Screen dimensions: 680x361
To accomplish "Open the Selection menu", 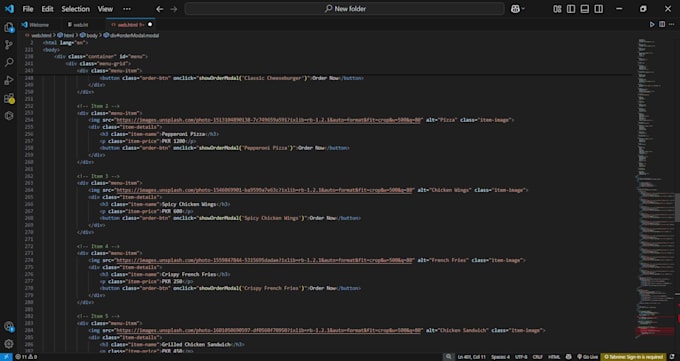I will coord(75,9).
